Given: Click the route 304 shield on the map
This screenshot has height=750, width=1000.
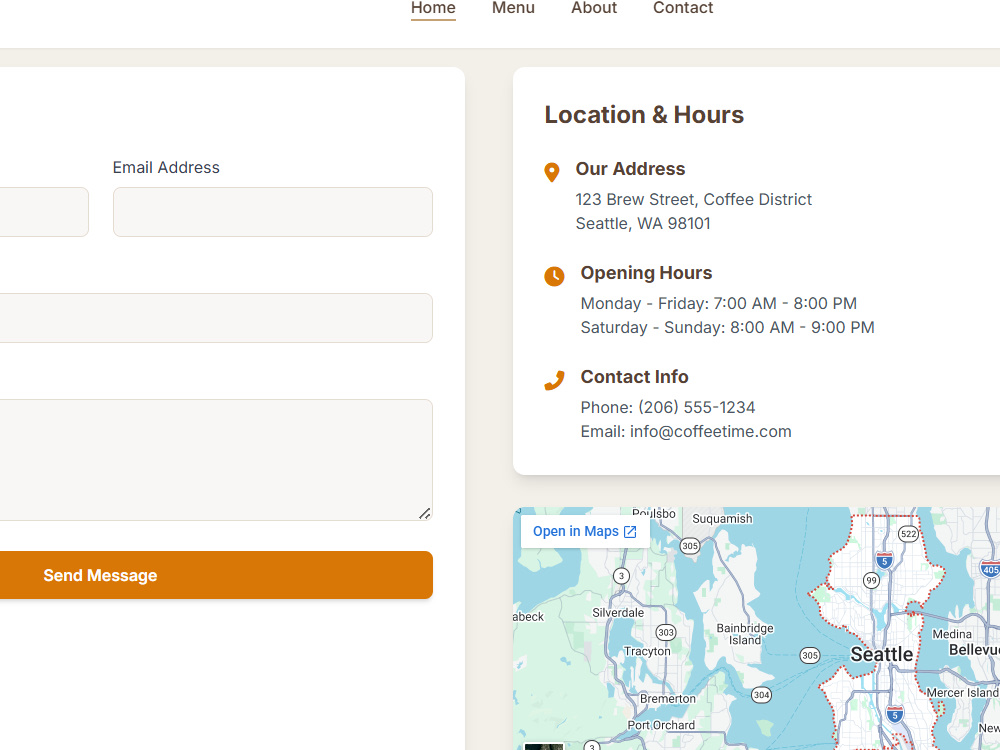Looking at the screenshot, I should 761,695.
